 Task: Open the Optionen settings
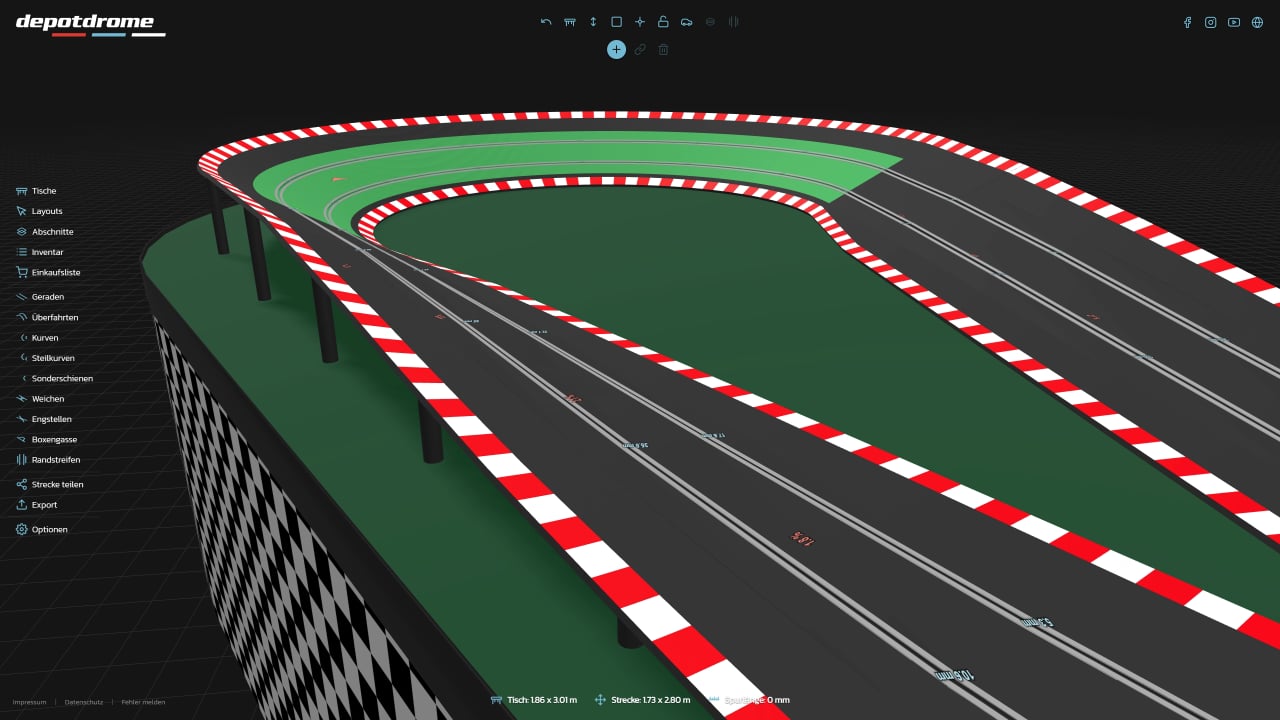42,529
